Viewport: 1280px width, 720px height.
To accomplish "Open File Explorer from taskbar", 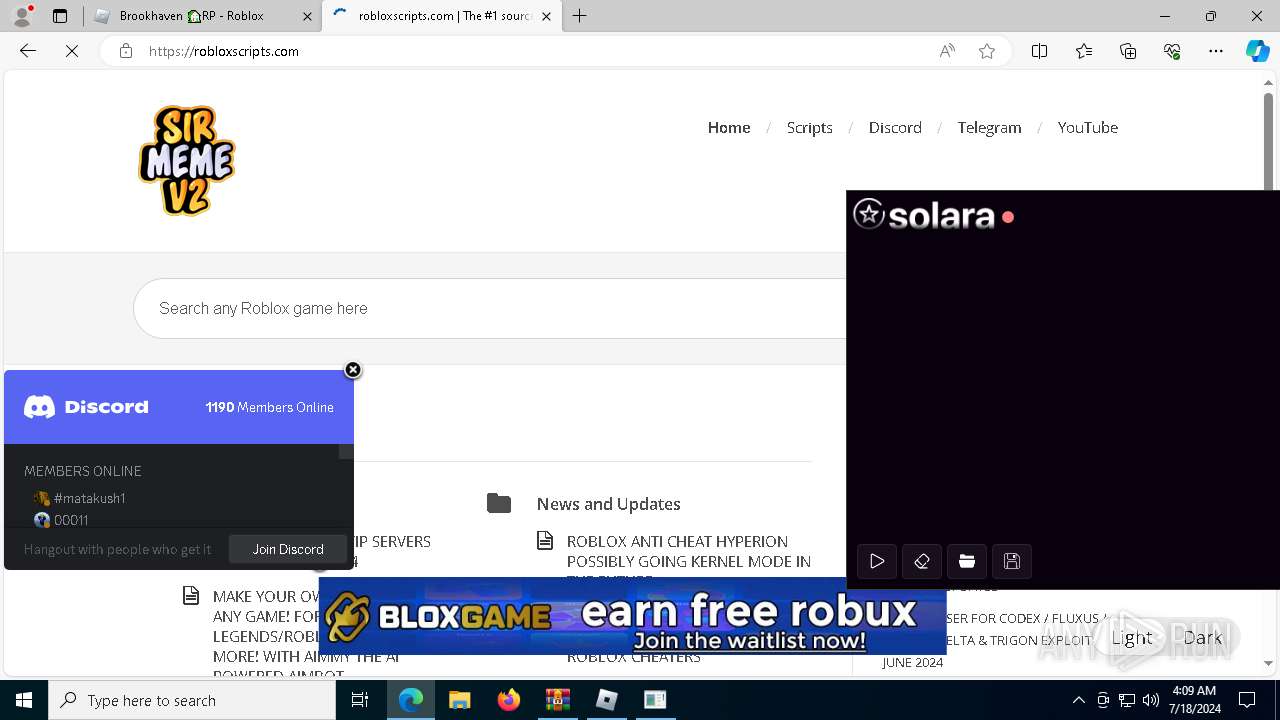I will (459, 700).
